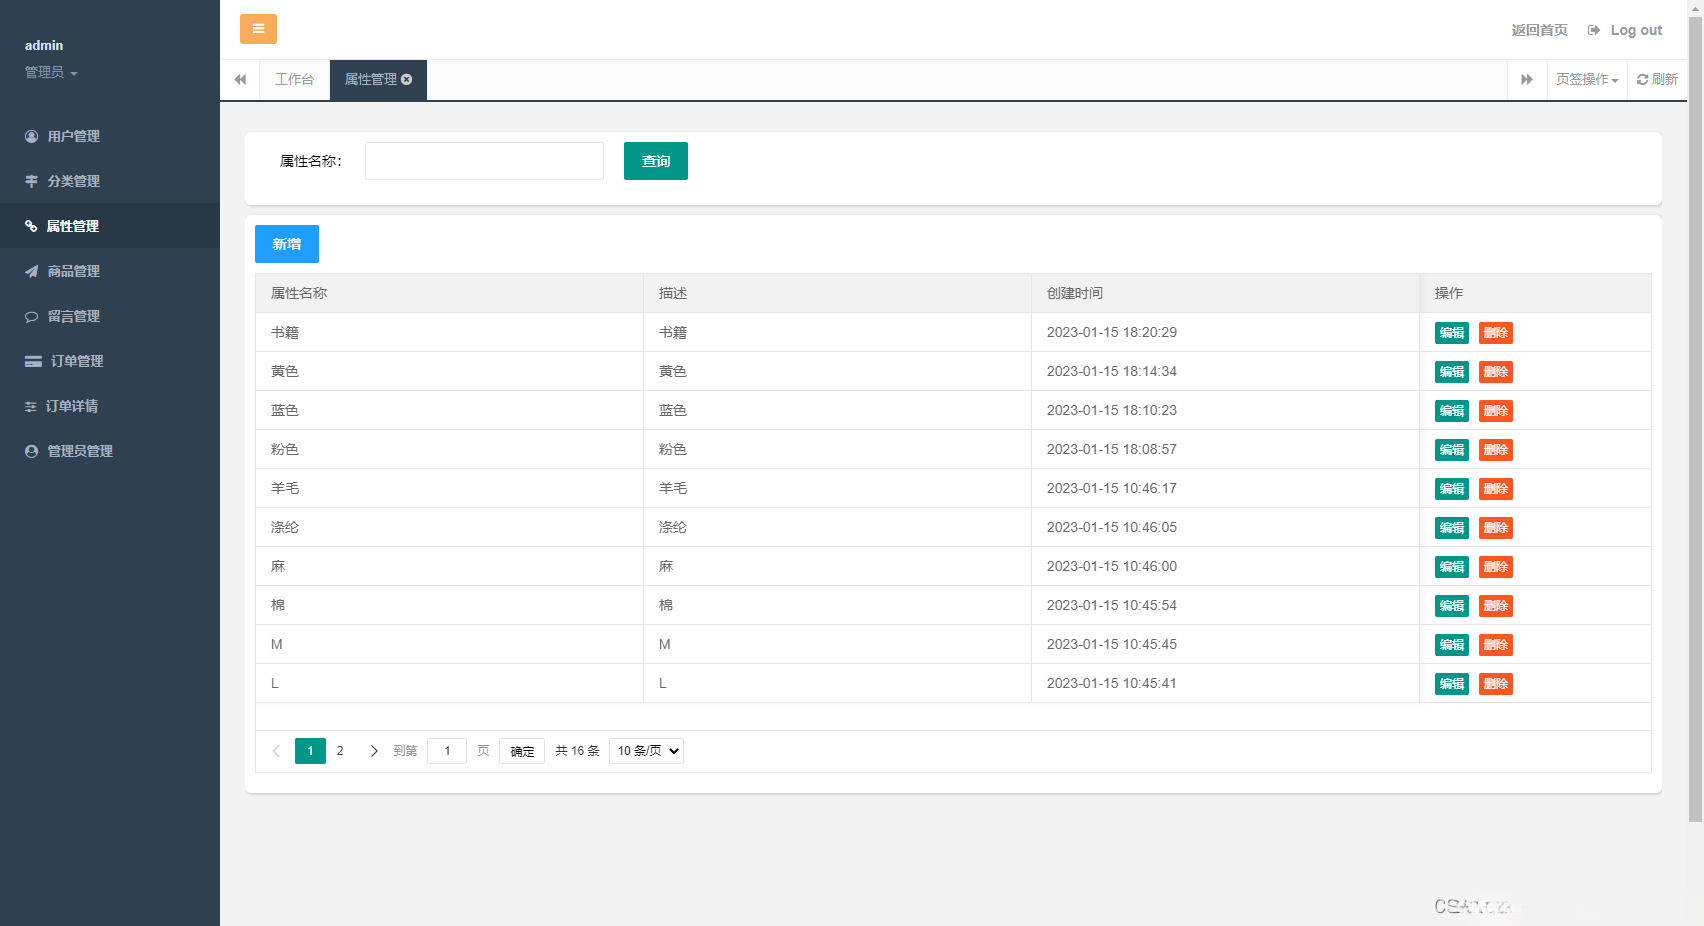The height and width of the screenshot is (926, 1704).
Task: Open 用户管理 in sidebar menu
Action: (x=110, y=136)
